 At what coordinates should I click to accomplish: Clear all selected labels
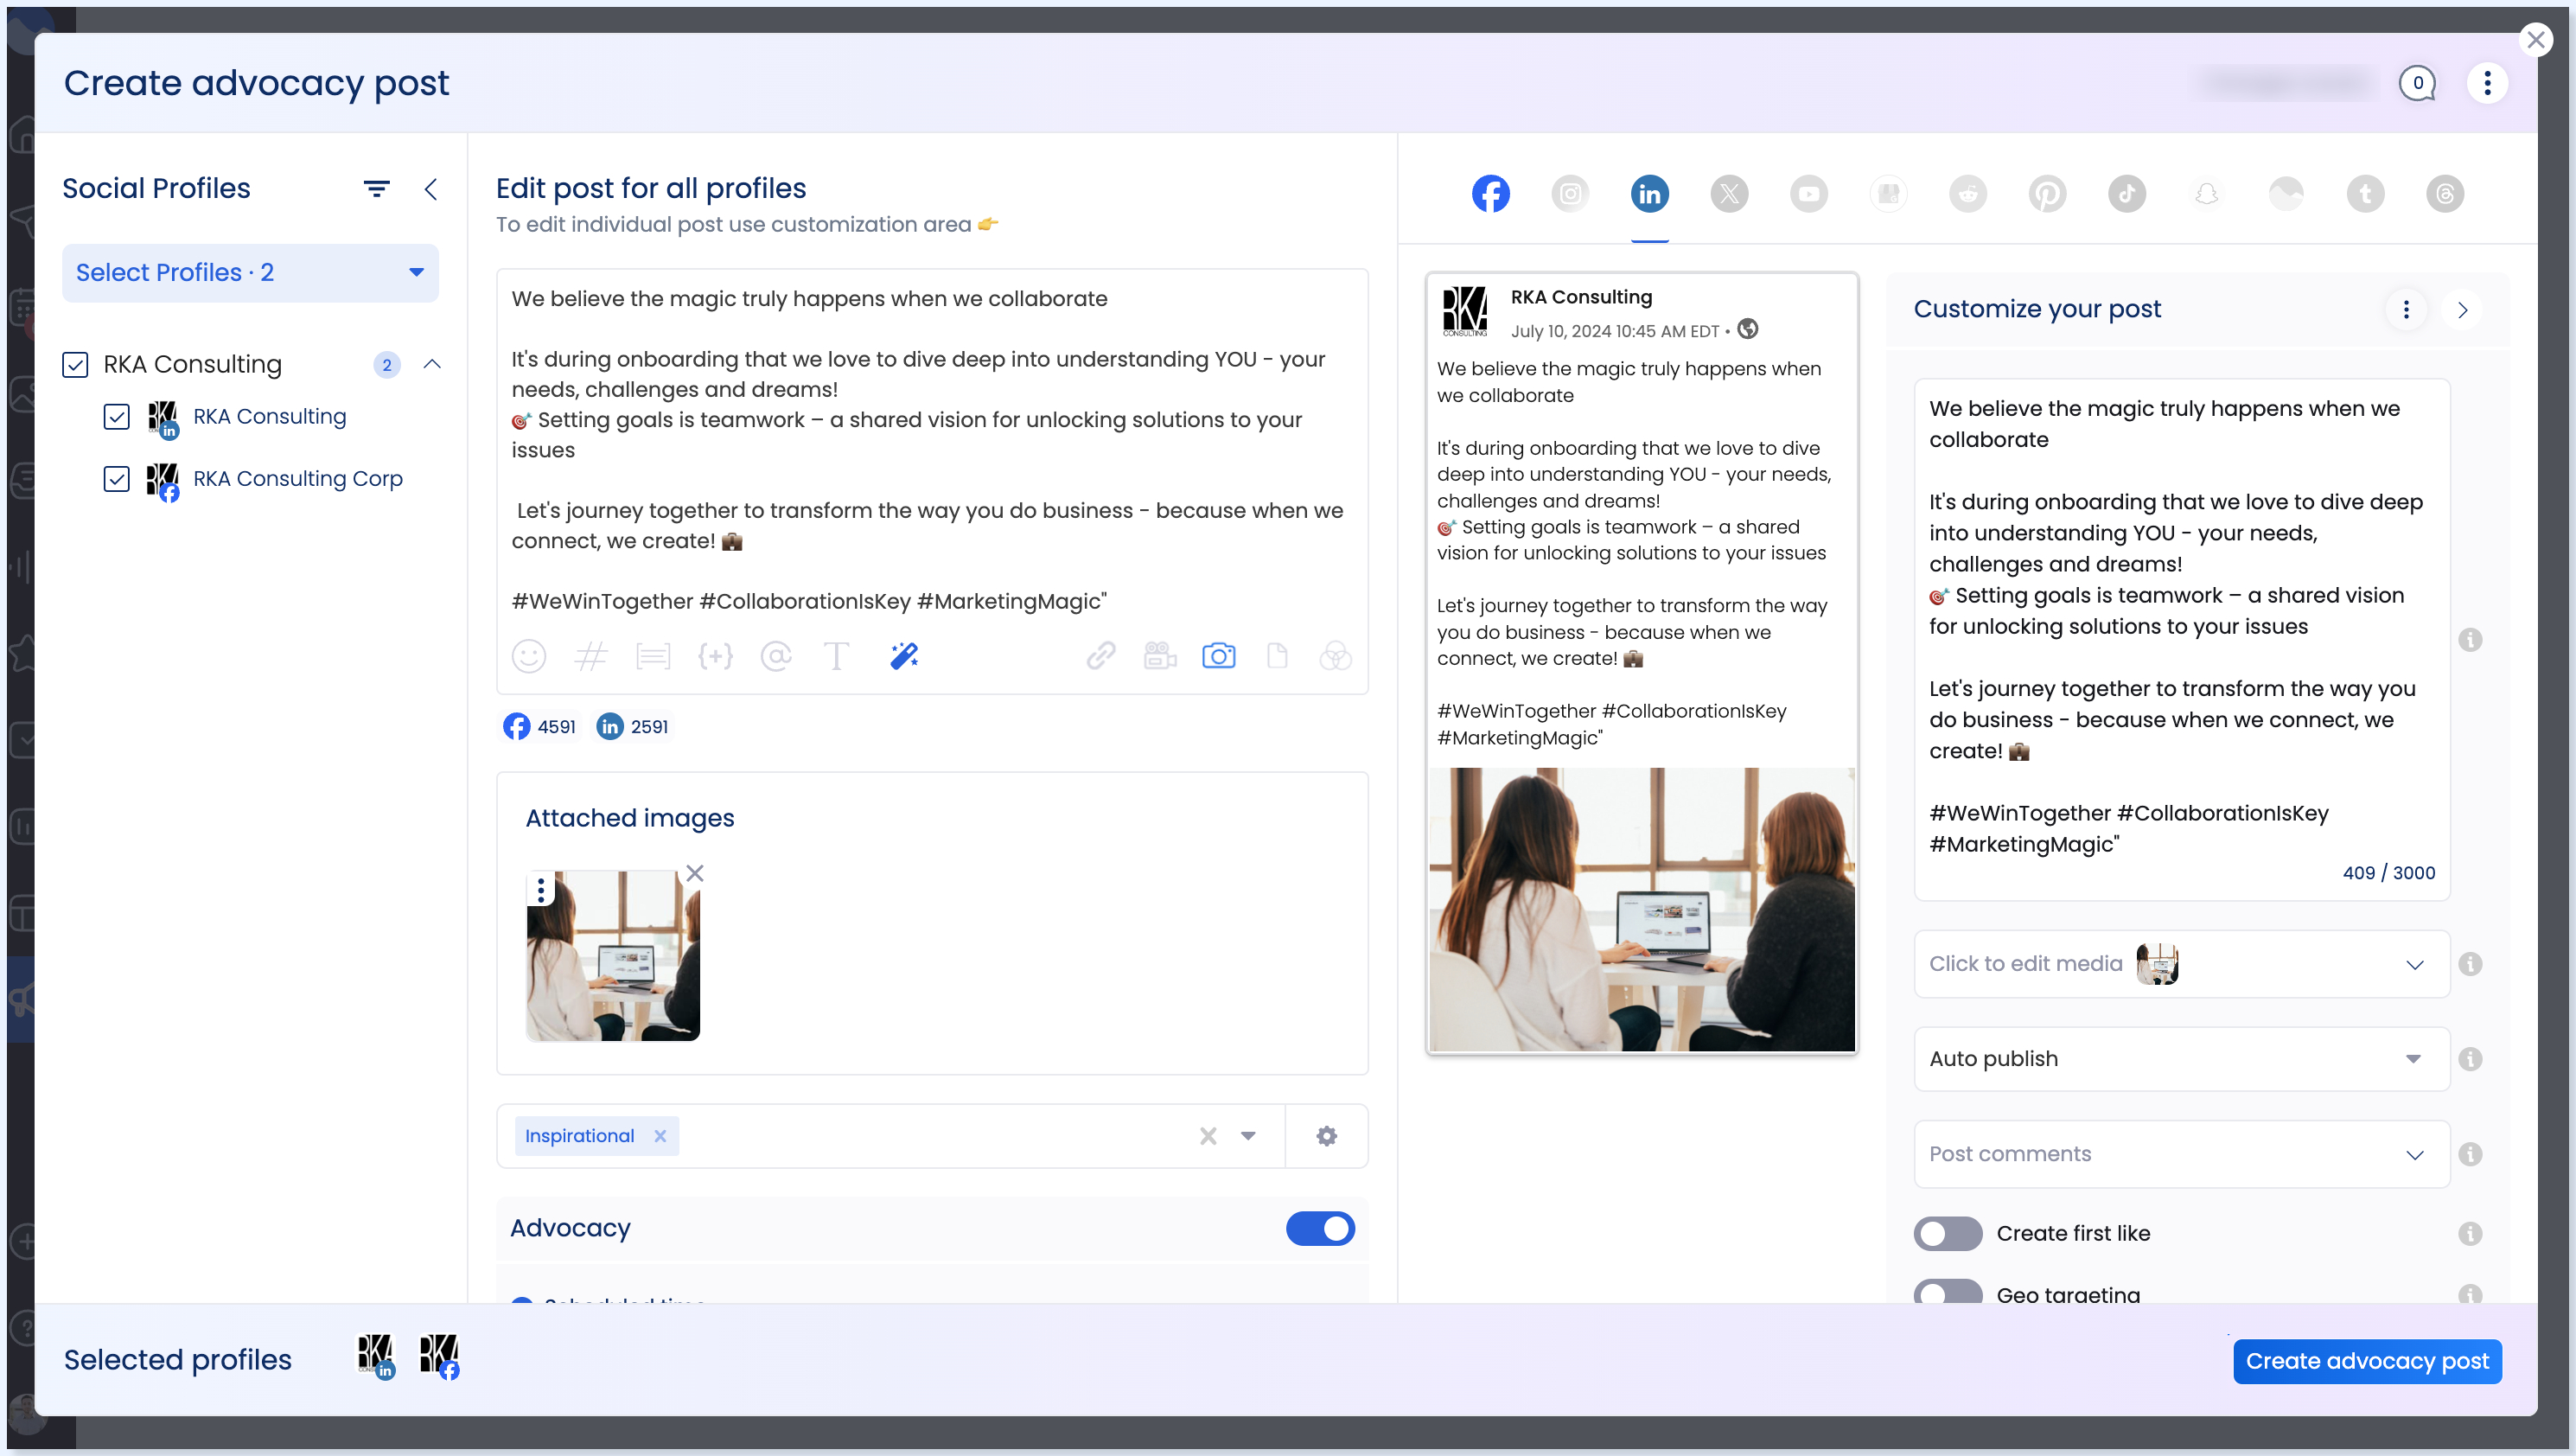tap(1208, 1136)
